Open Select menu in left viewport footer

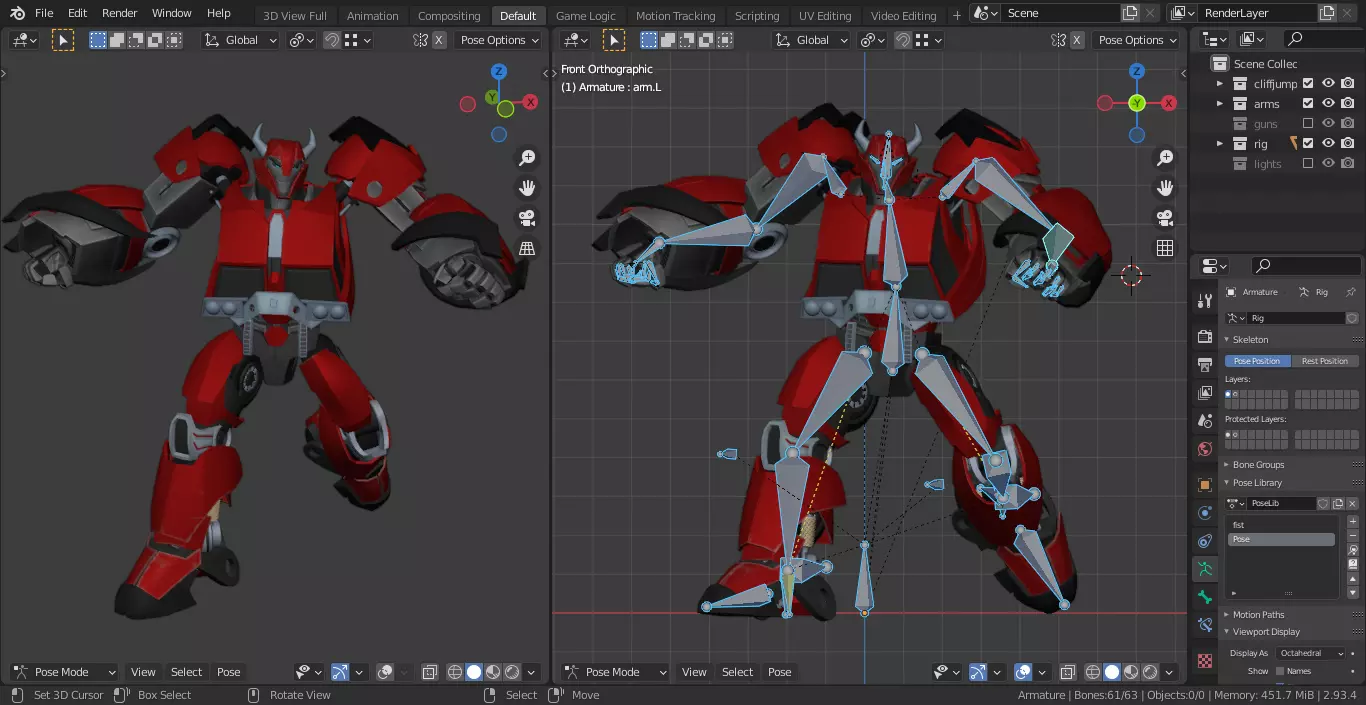click(187, 672)
